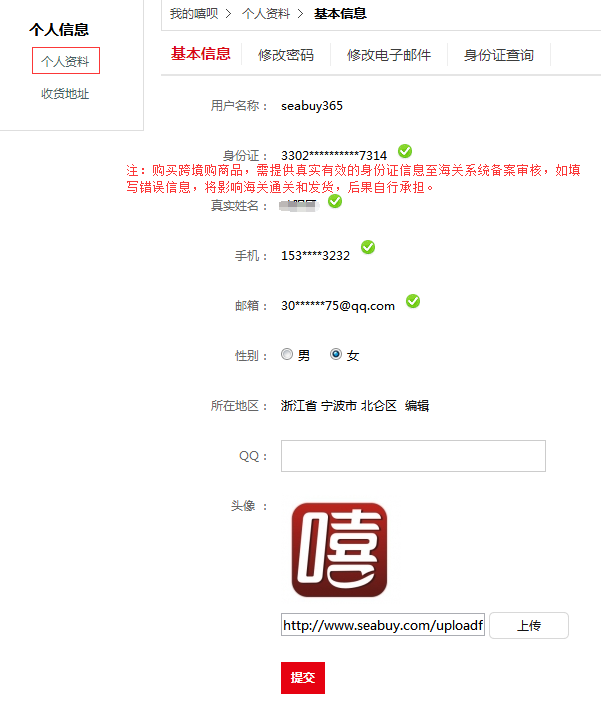
Task: Switch to the 修改密码 tab
Action: point(286,55)
